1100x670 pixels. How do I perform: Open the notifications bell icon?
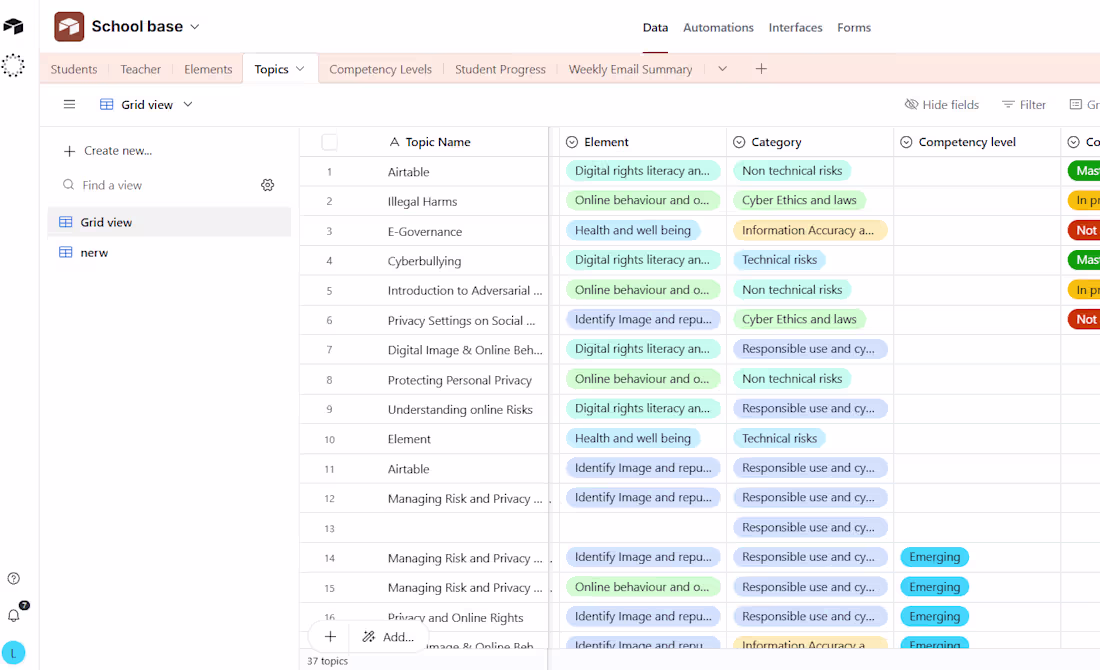click(14, 615)
